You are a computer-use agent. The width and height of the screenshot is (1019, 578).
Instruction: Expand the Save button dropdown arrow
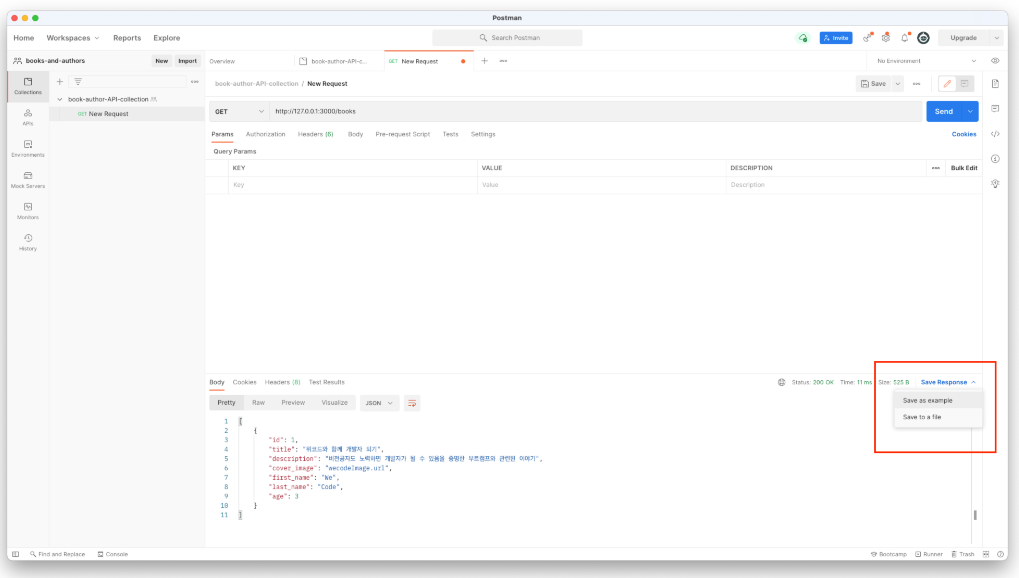(897, 83)
